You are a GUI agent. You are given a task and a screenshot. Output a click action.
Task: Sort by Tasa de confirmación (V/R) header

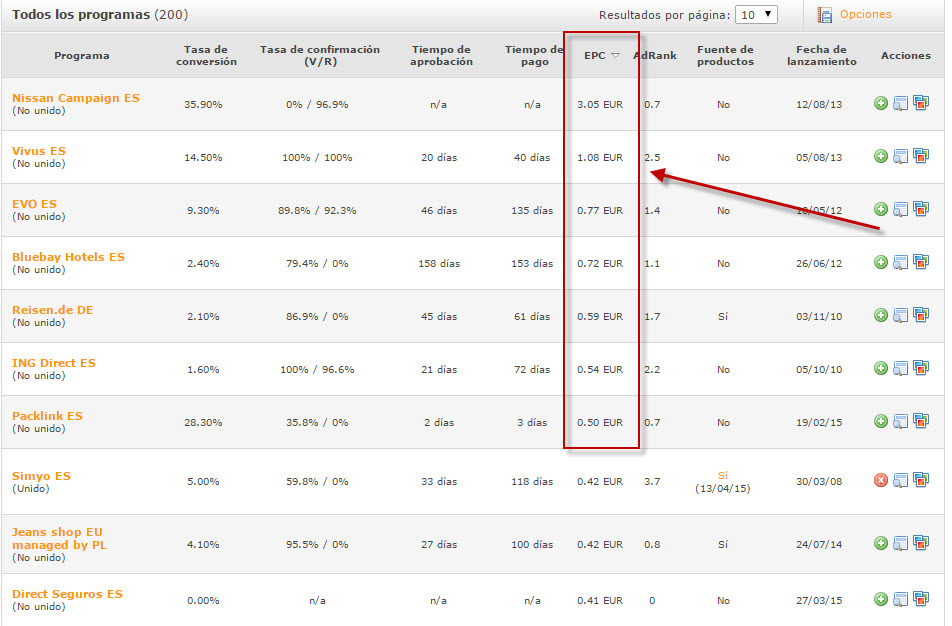pos(320,55)
